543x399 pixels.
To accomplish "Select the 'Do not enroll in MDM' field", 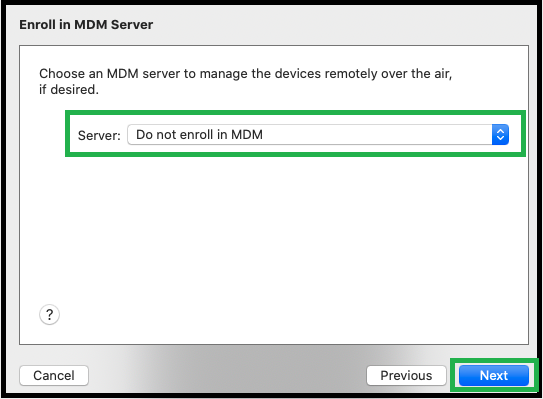I will click(x=318, y=134).
